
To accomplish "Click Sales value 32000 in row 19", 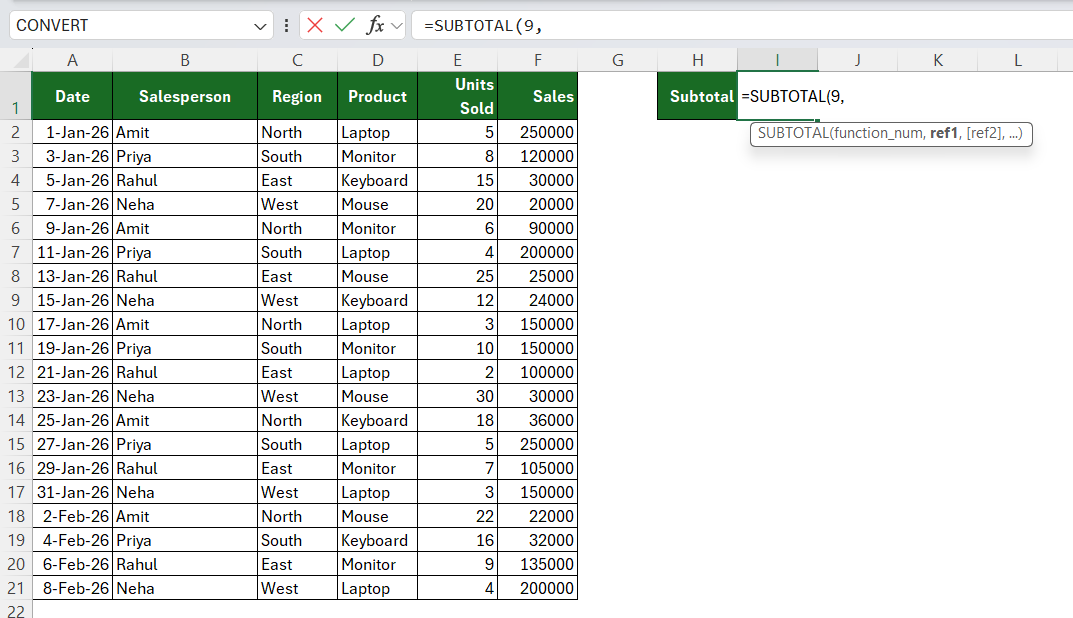I will (538, 540).
